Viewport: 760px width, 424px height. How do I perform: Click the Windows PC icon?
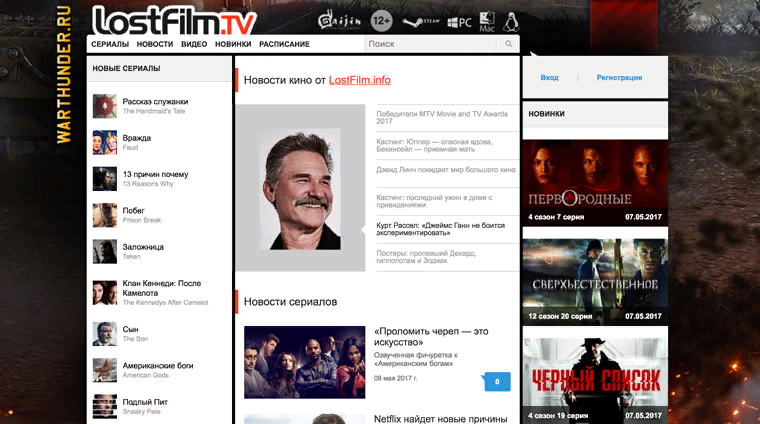[459, 22]
